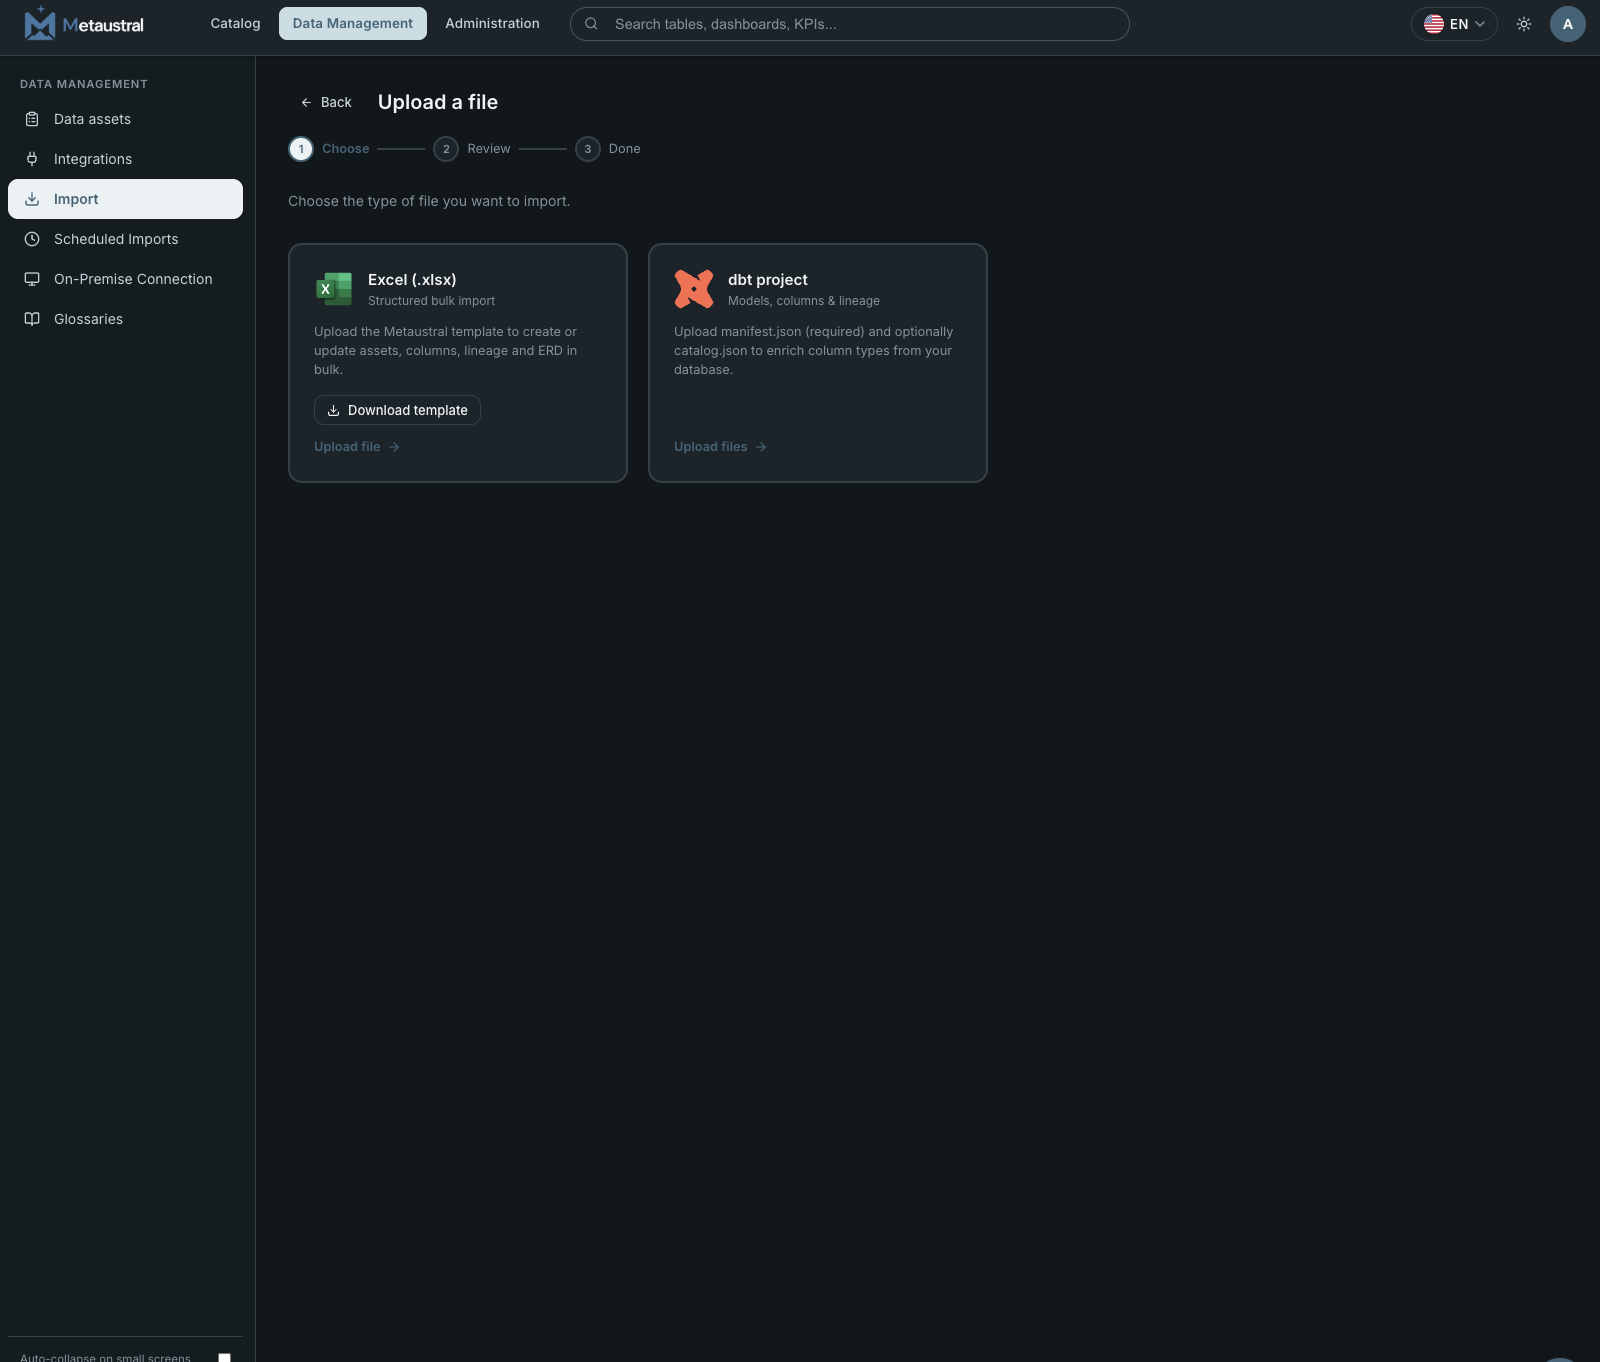Open the Catalog tab
Viewport: 1600px width, 1362px height.
[x=235, y=23]
